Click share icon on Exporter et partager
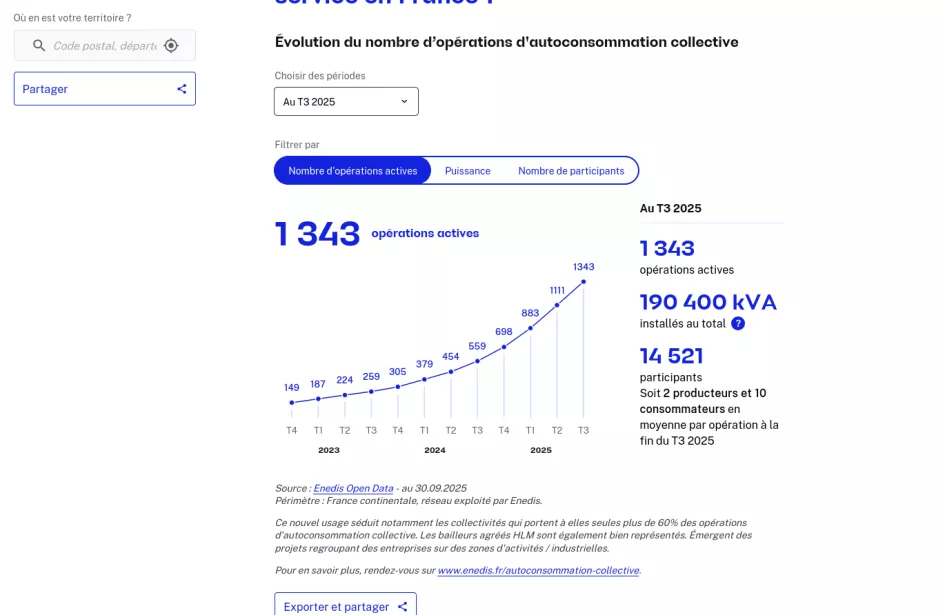The height and width of the screenshot is (615, 945). pos(403,606)
